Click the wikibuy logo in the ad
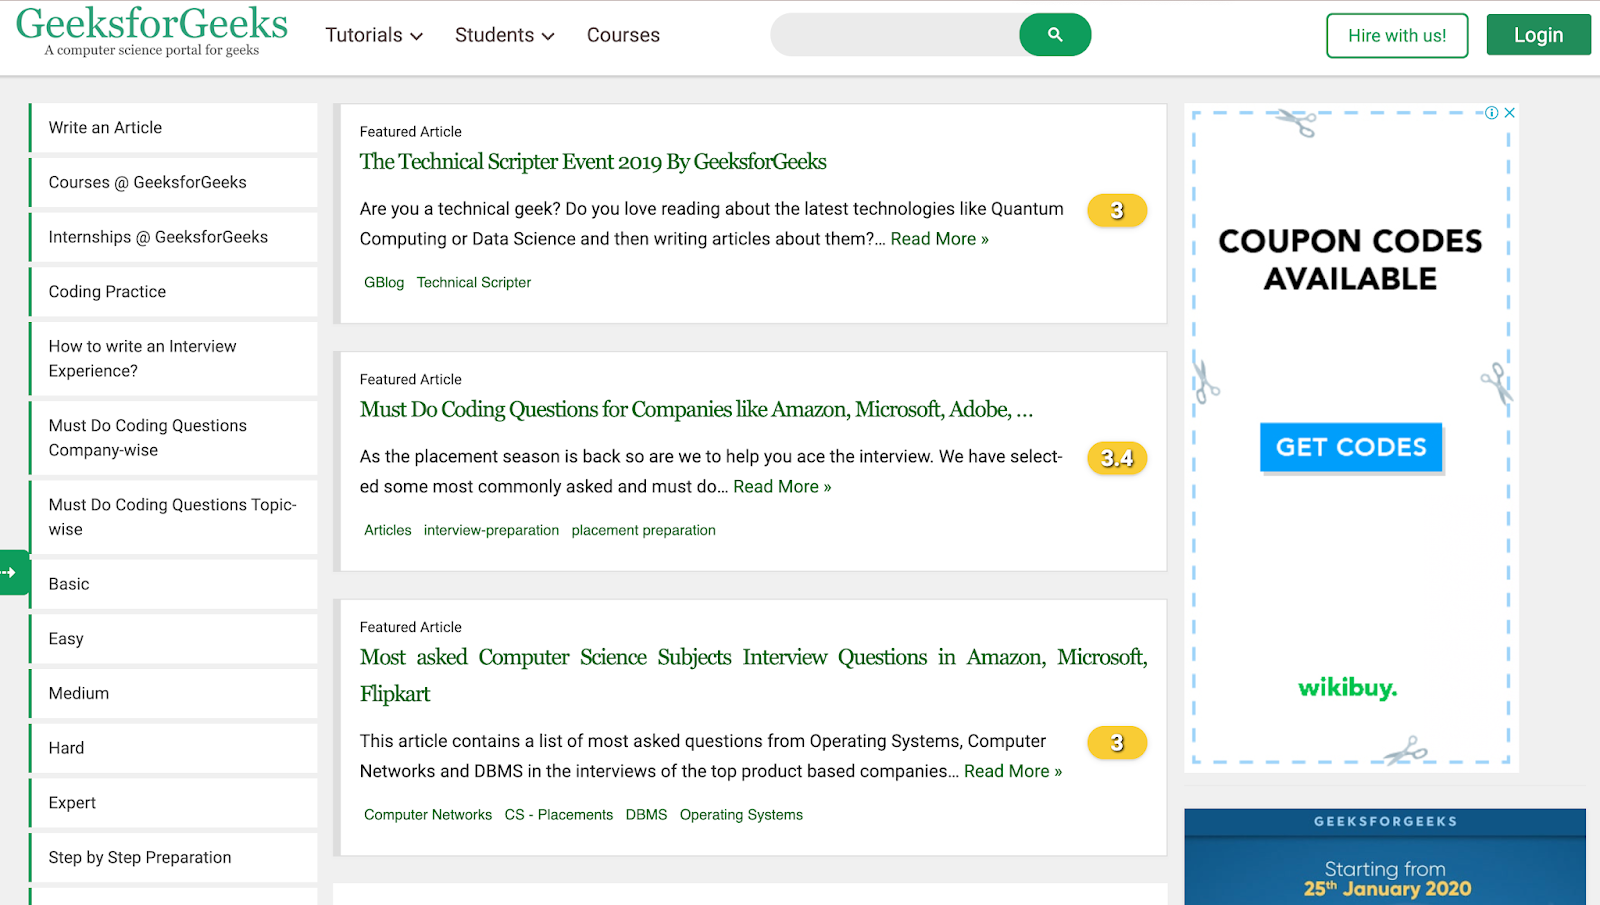The width and height of the screenshot is (1600, 905). pyautogui.click(x=1347, y=688)
